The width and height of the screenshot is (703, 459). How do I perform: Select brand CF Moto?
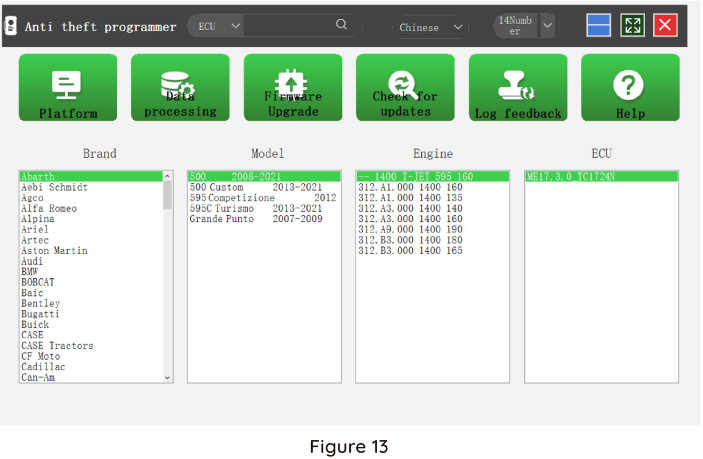coord(91,355)
